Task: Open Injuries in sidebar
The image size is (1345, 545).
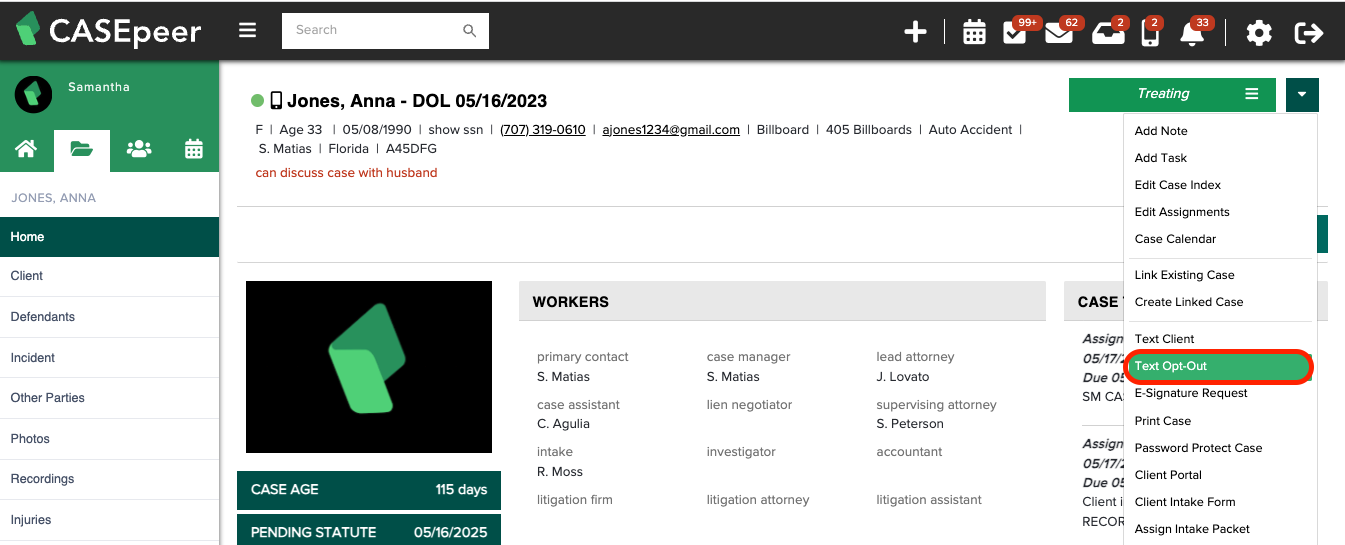Action: click(109, 520)
